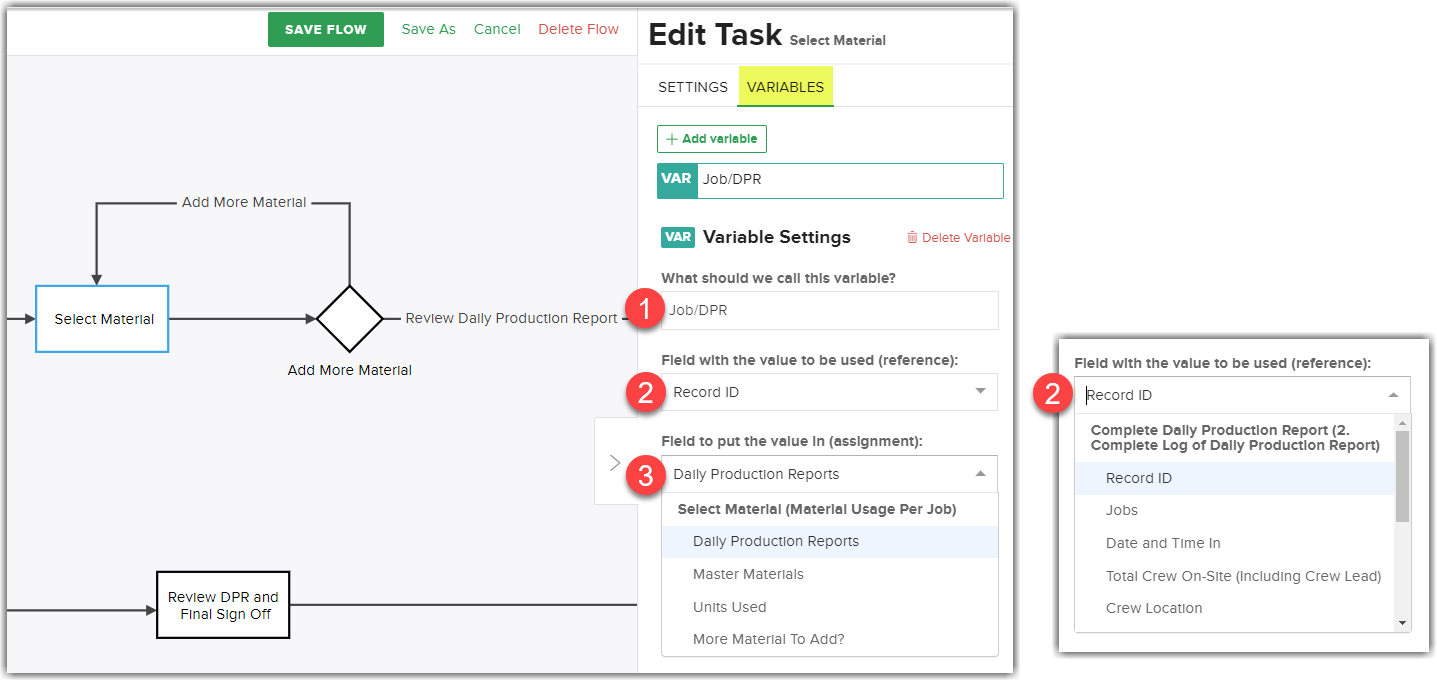Viewport: 1437px width, 681px height.
Task: Select the Select Material task node
Action: click(102, 319)
